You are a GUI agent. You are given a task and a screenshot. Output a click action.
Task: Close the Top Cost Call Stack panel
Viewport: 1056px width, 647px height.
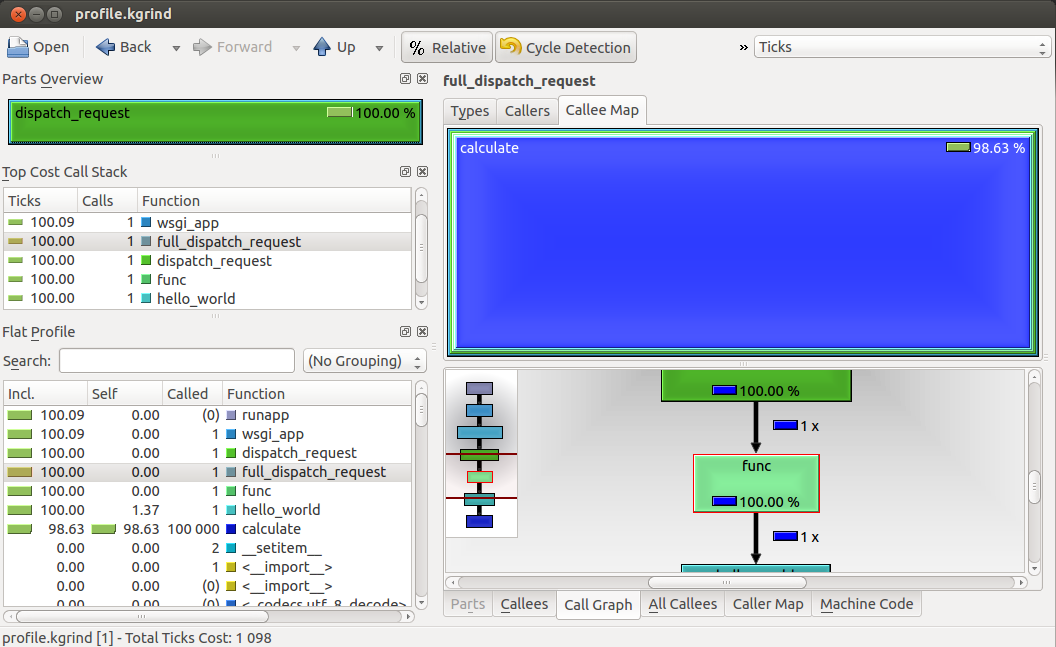coord(421,172)
